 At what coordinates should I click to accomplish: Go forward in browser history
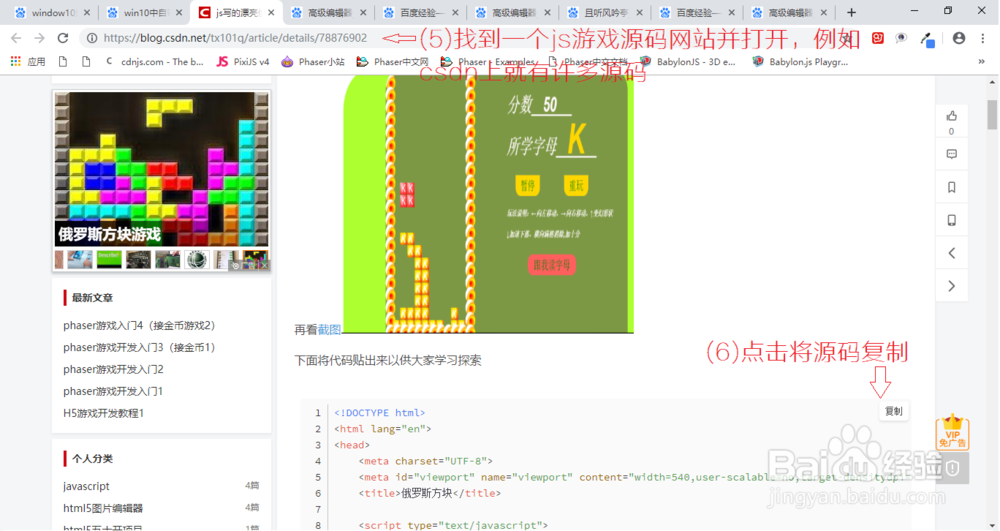[40, 38]
